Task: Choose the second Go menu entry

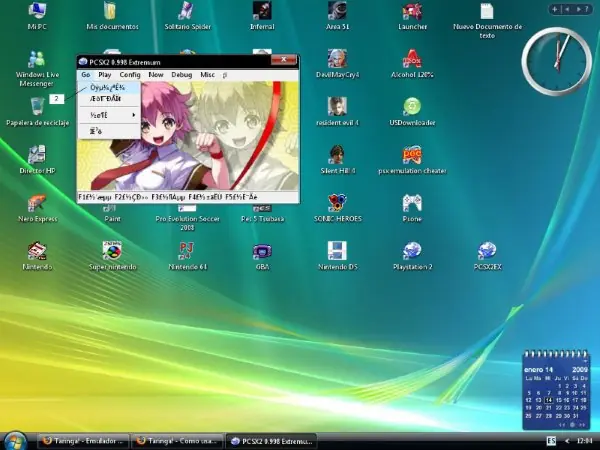Action: pos(109,99)
